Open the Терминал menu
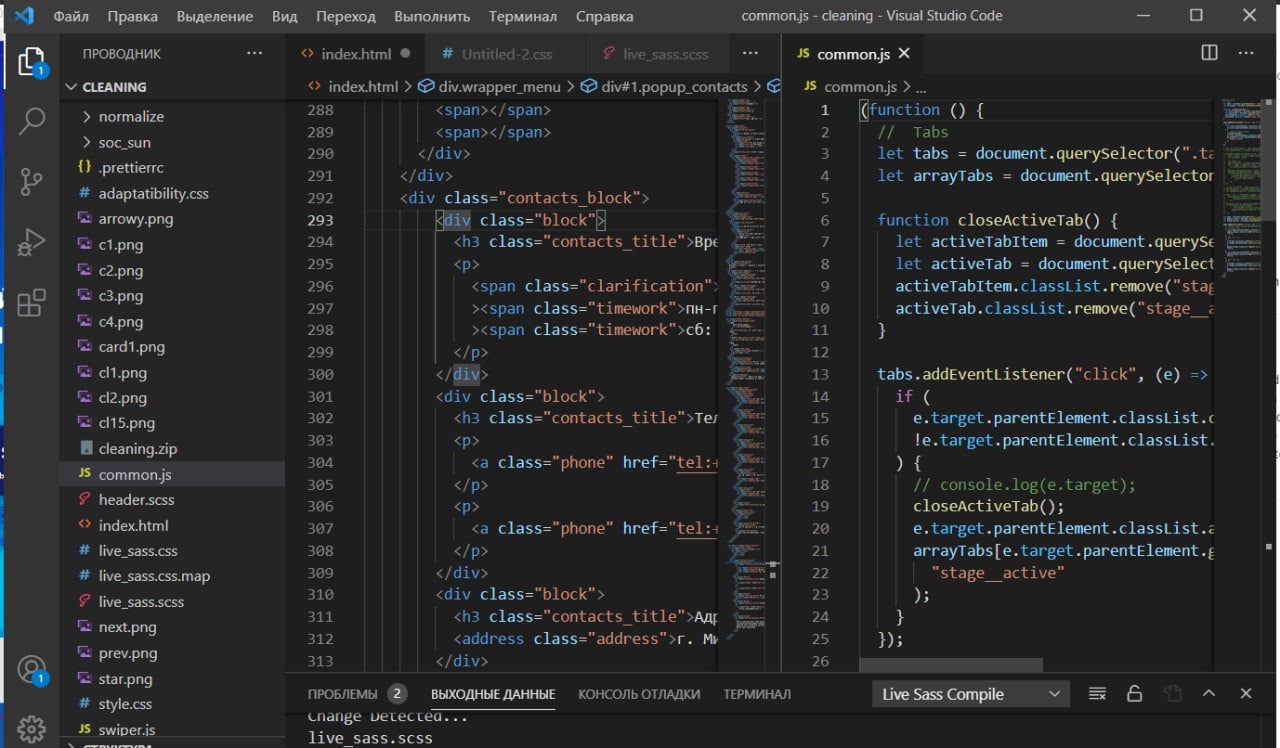Screen dimensions: 1280x748 523,16
